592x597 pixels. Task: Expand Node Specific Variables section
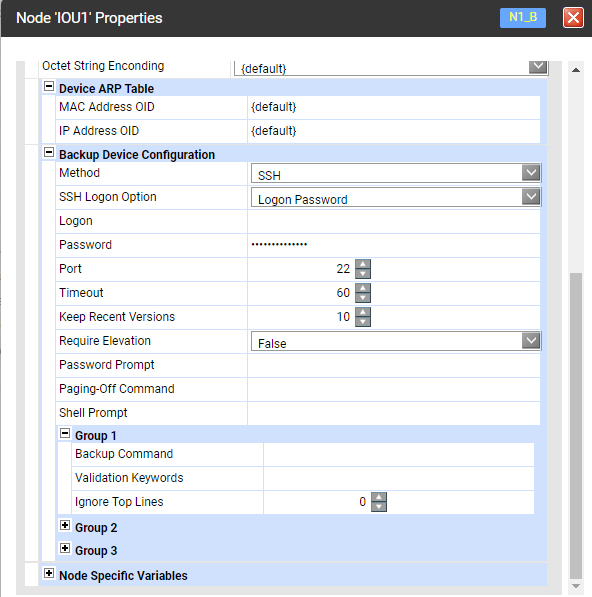coord(49,573)
